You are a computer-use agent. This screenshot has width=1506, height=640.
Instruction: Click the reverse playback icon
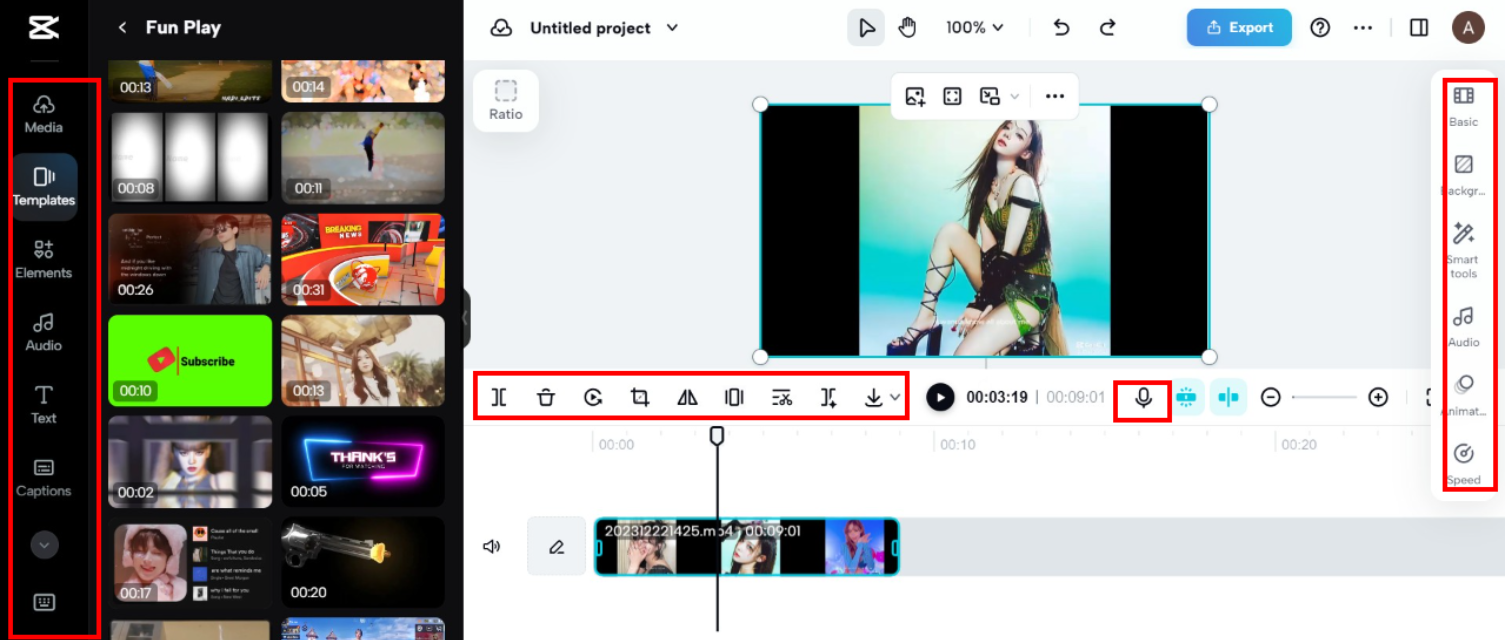[593, 397]
